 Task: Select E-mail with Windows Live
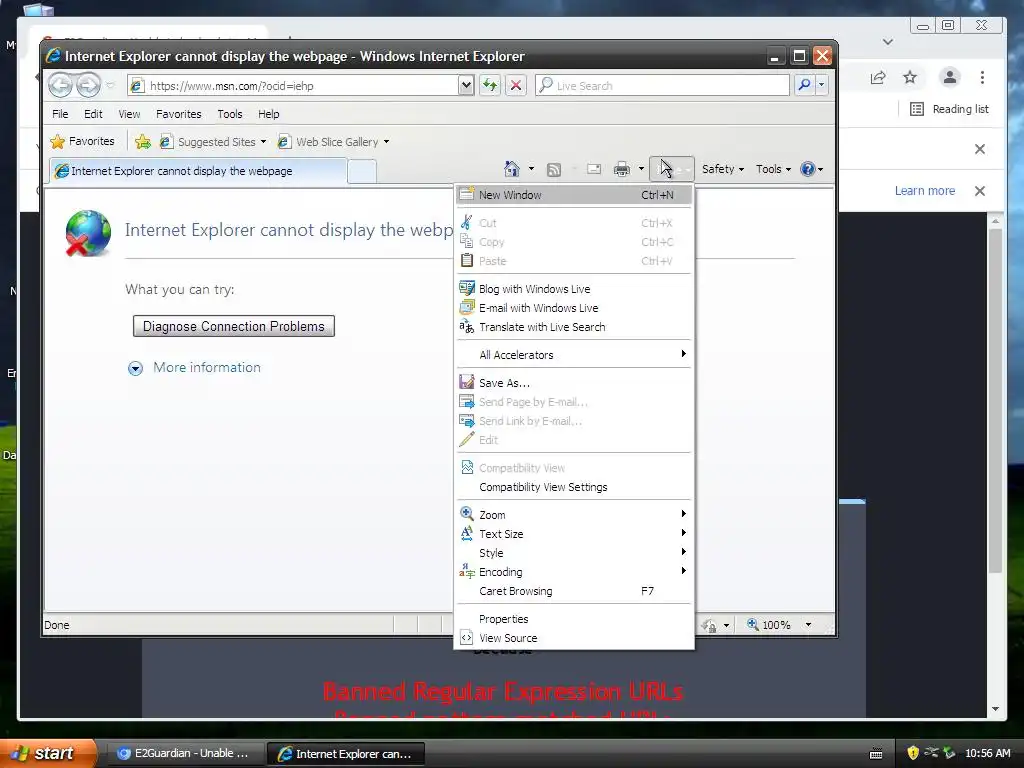(574, 308)
